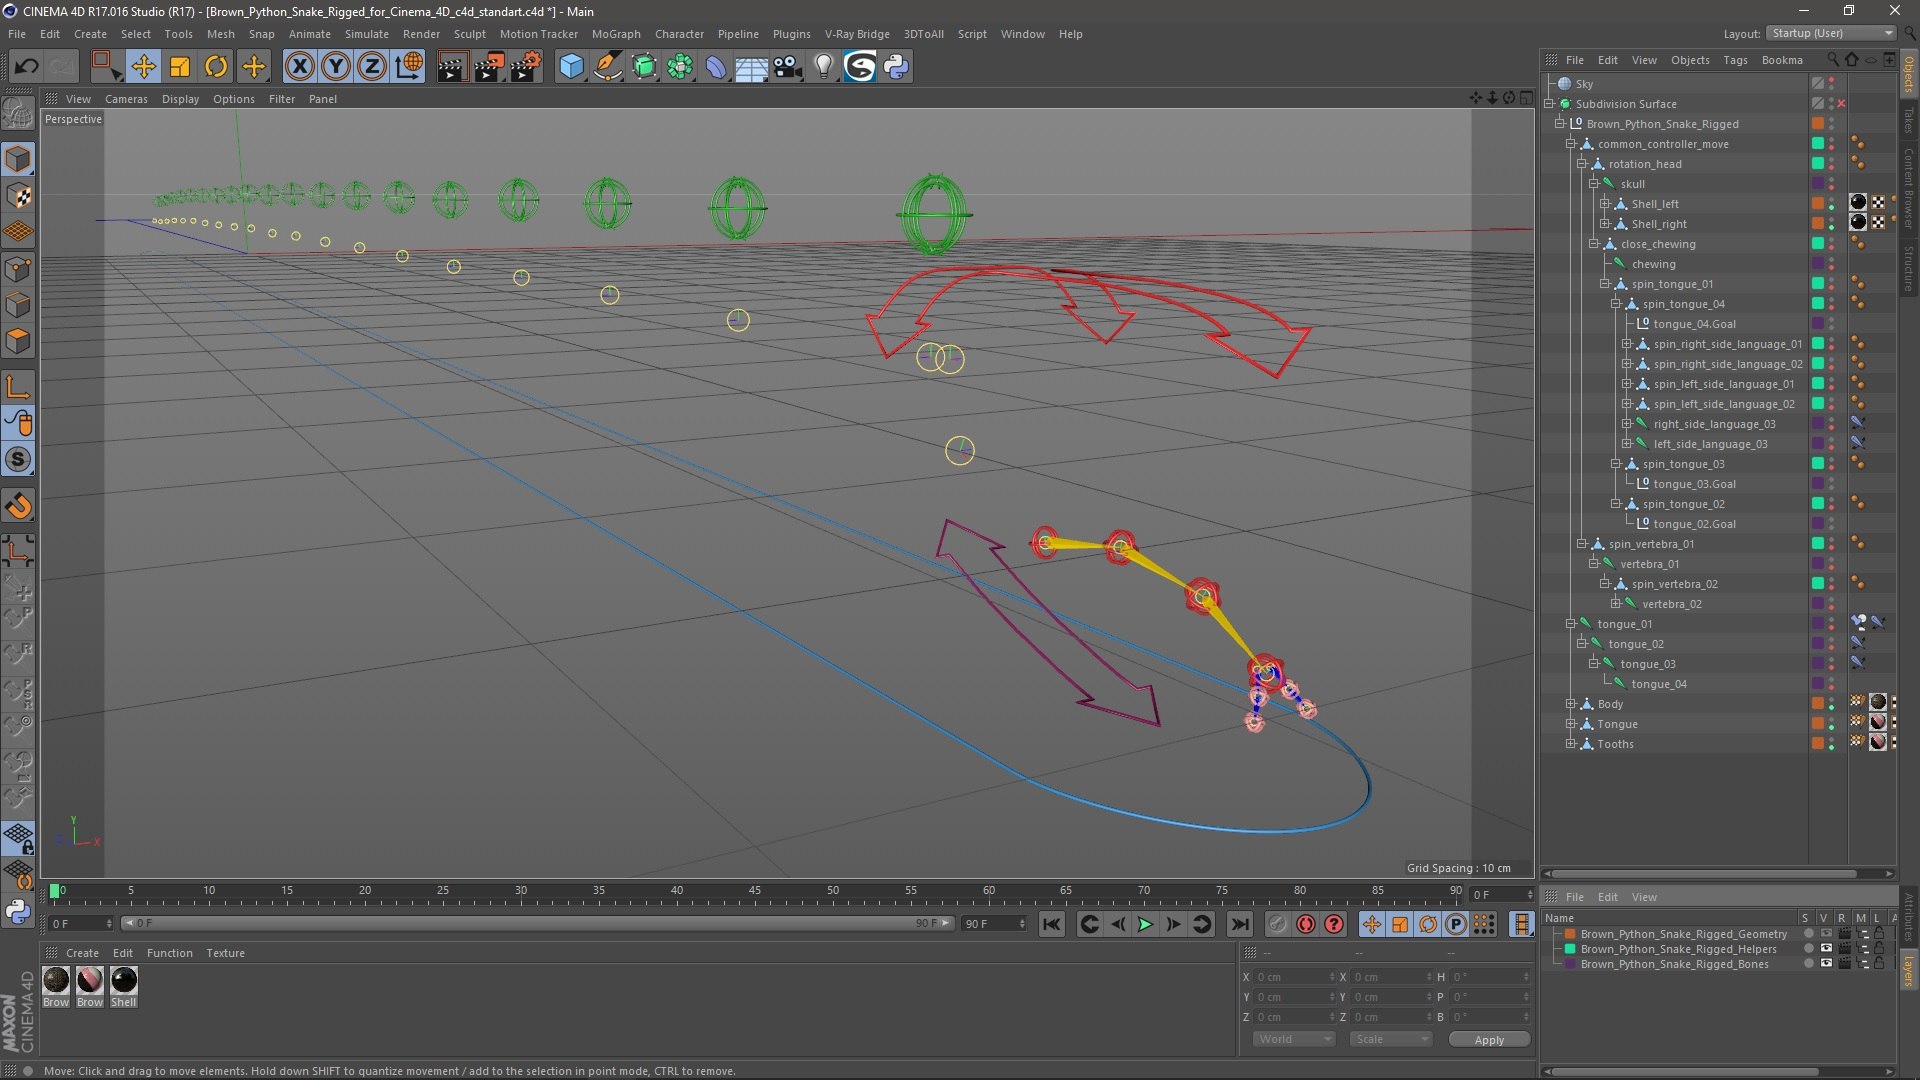The height and width of the screenshot is (1080, 1920).
Task: Select Subdivision Surface object
Action: (1626, 104)
